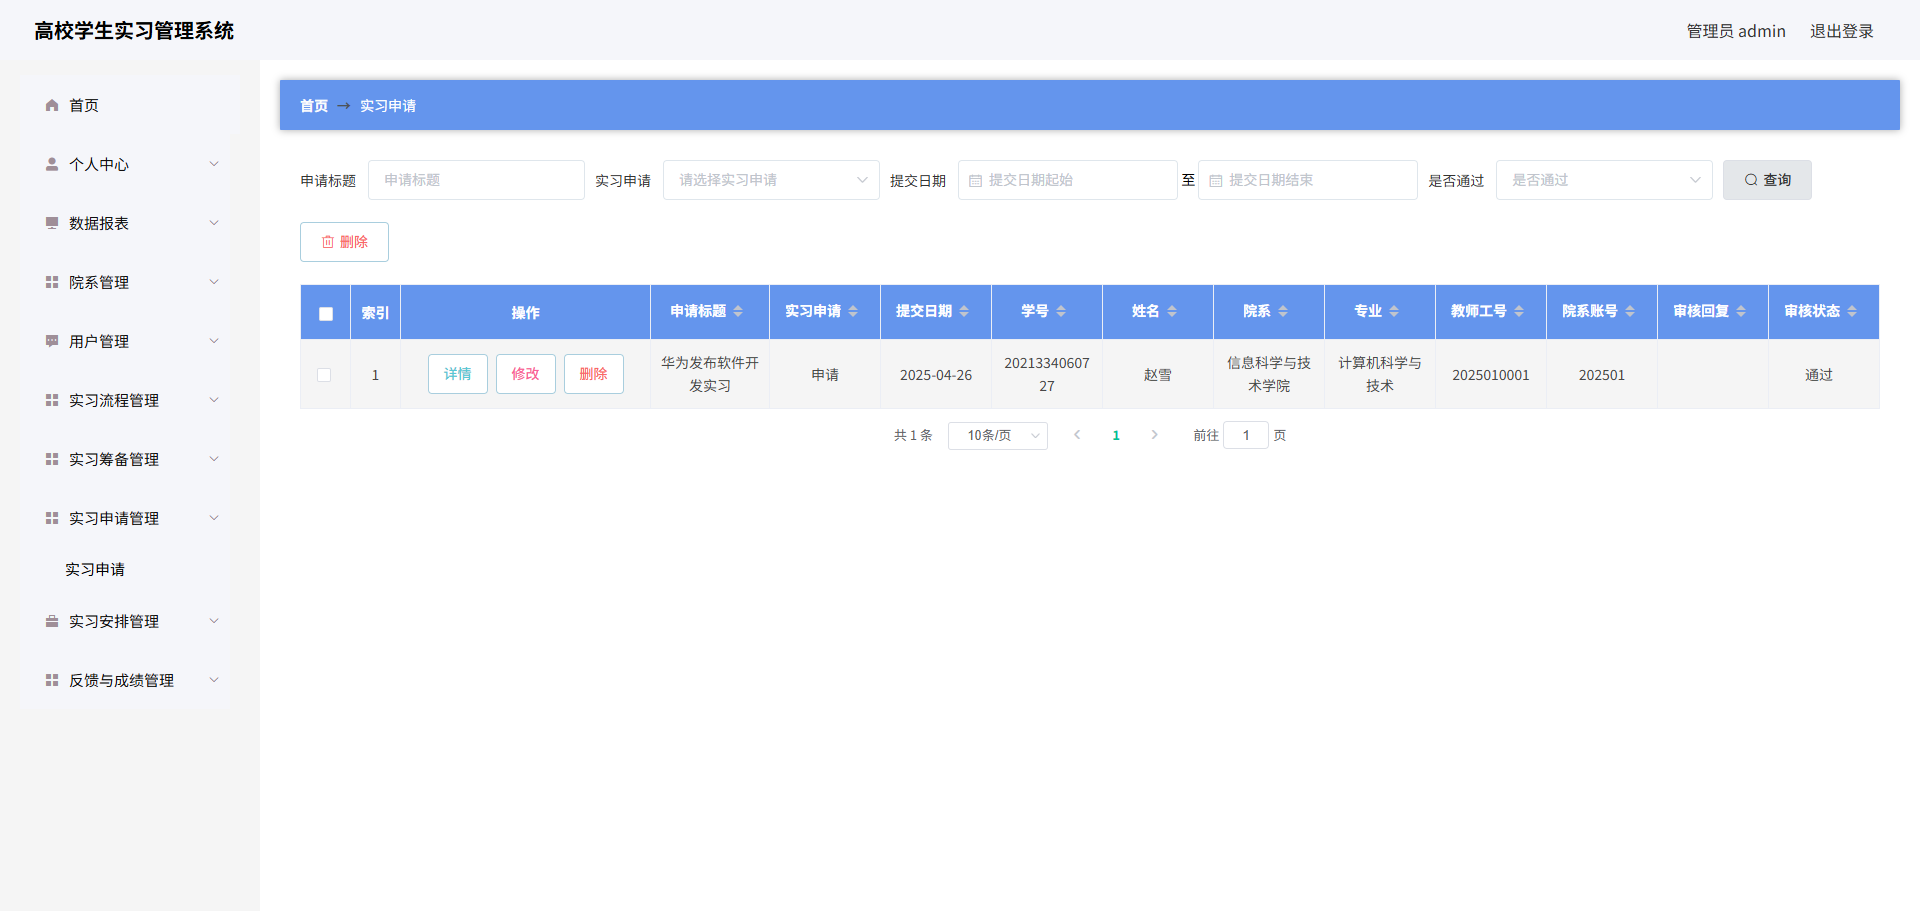Expand 数据报表 menu chevron

[x=214, y=223]
